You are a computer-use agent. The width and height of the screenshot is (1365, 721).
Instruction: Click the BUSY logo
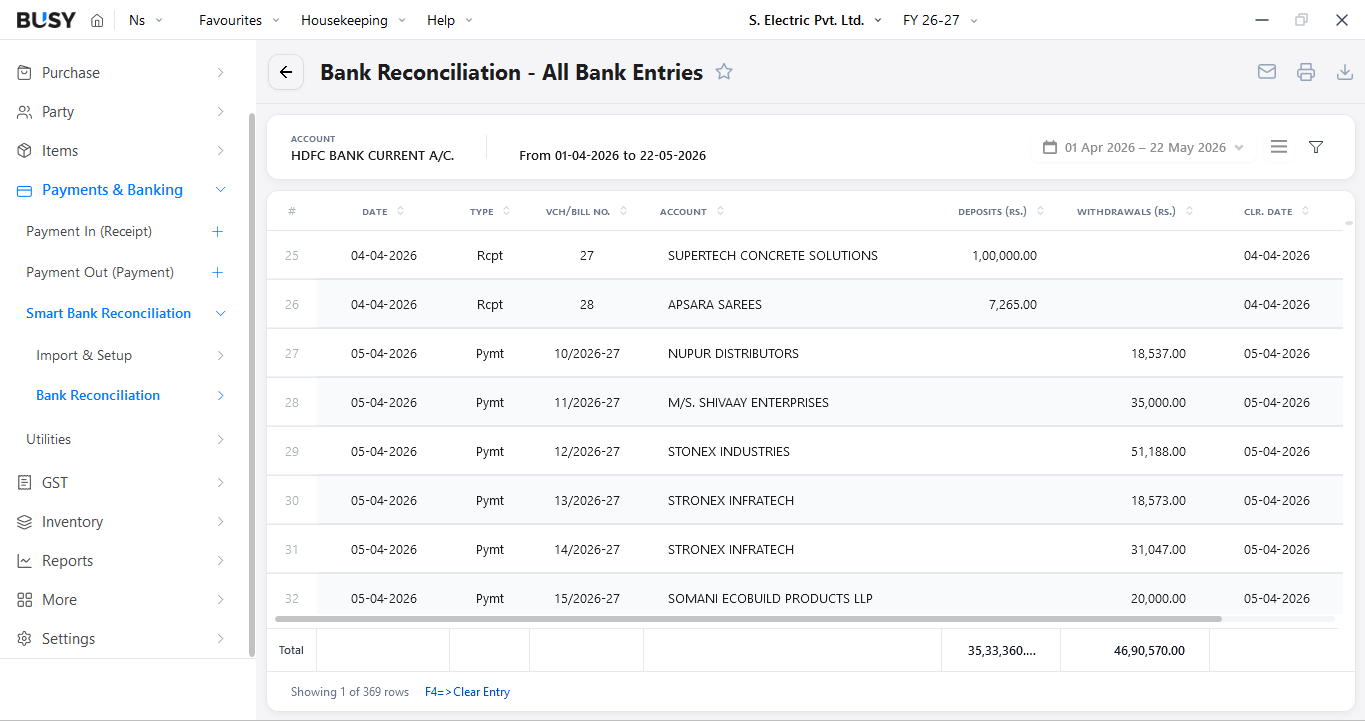(46, 20)
